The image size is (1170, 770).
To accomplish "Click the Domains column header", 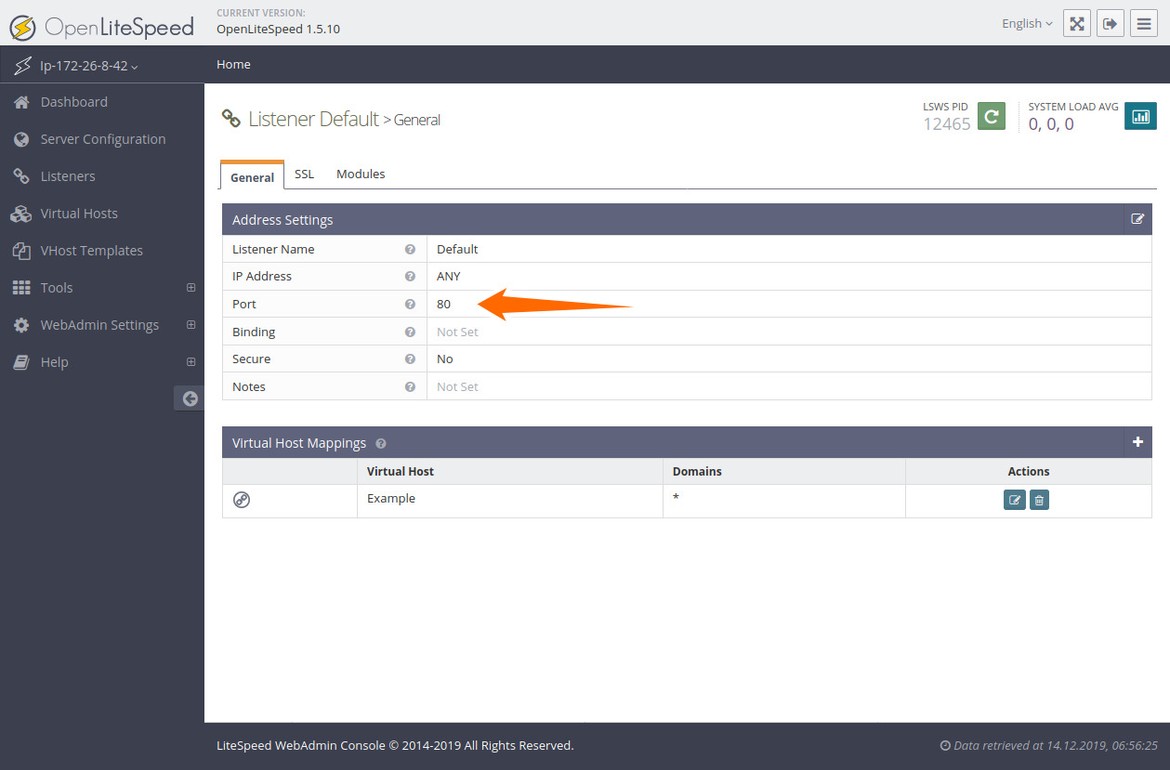I will 697,472.
